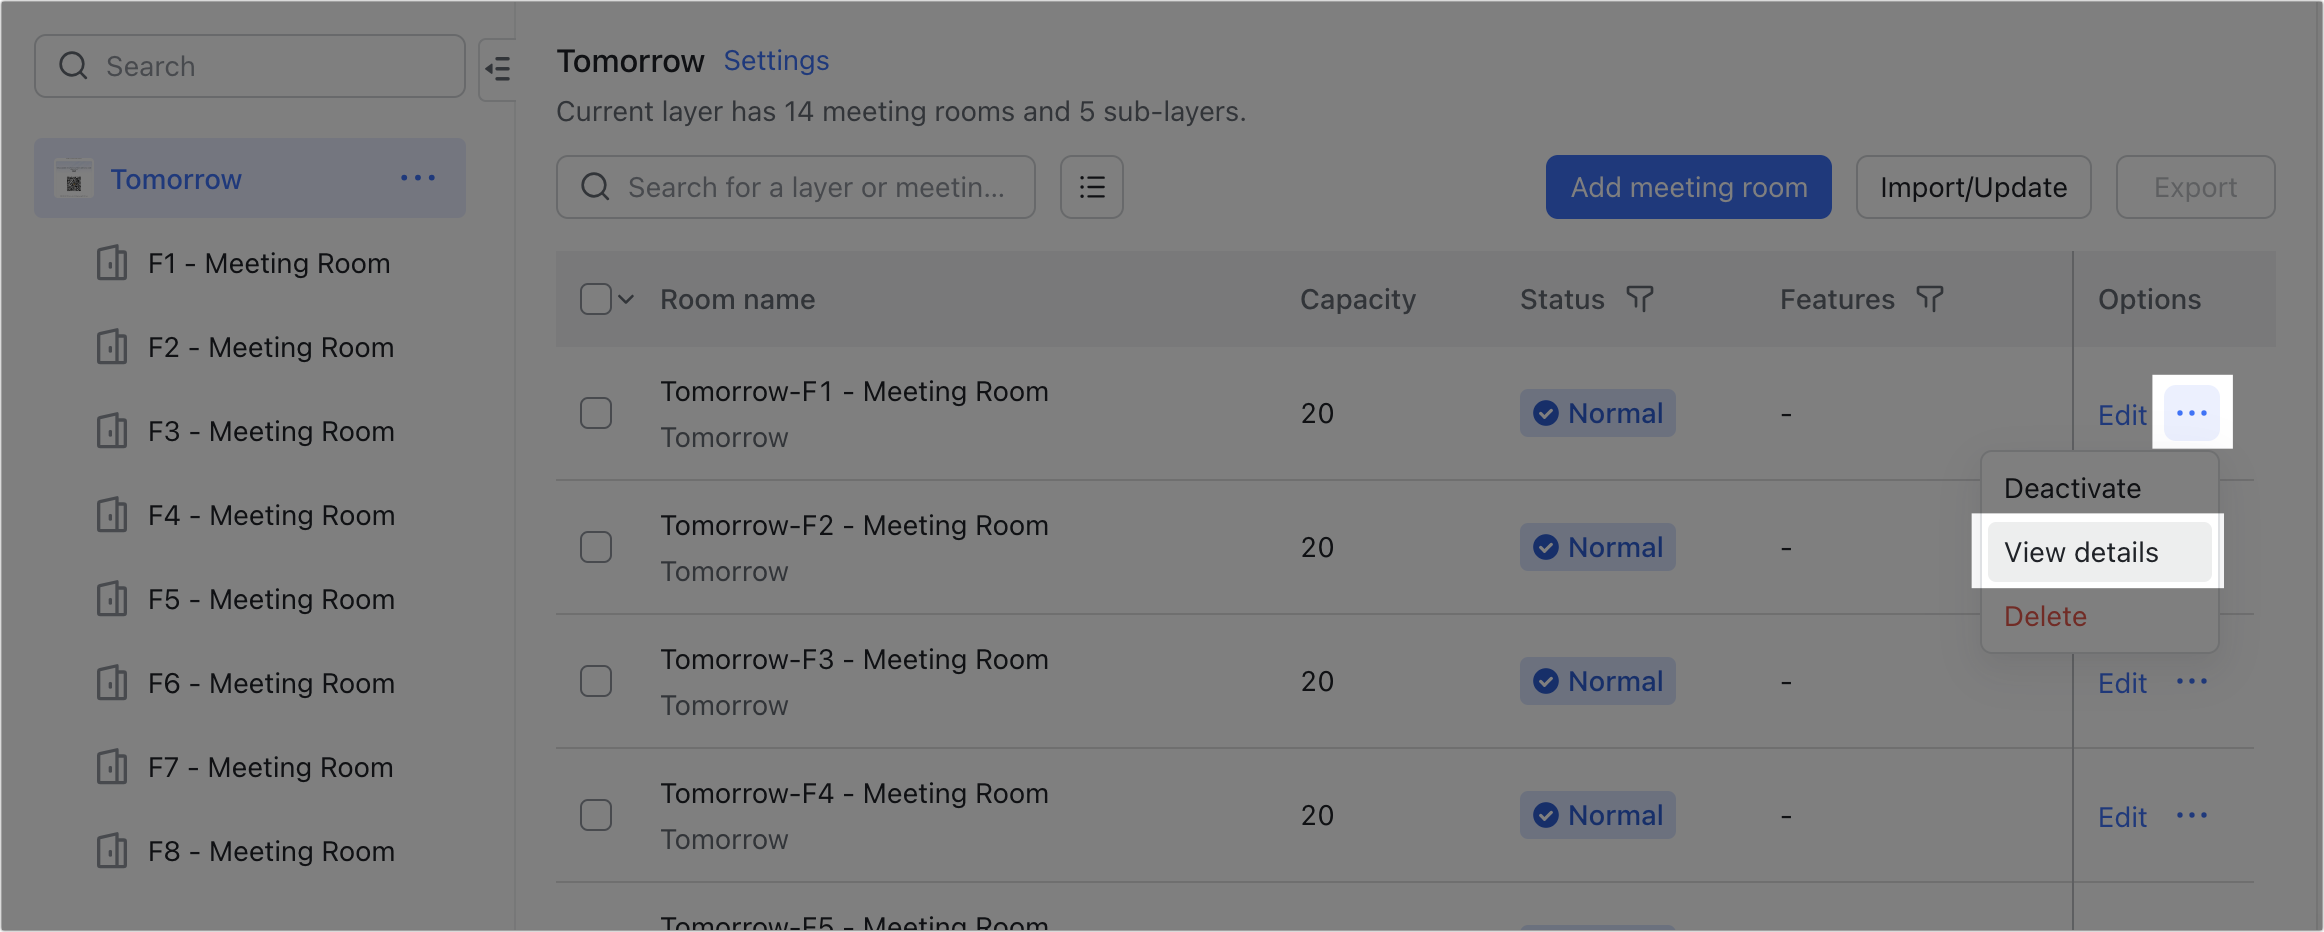Click the calendar icon beside Tomorrow layer
This screenshot has width=2324, height=932.
click(74, 179)
